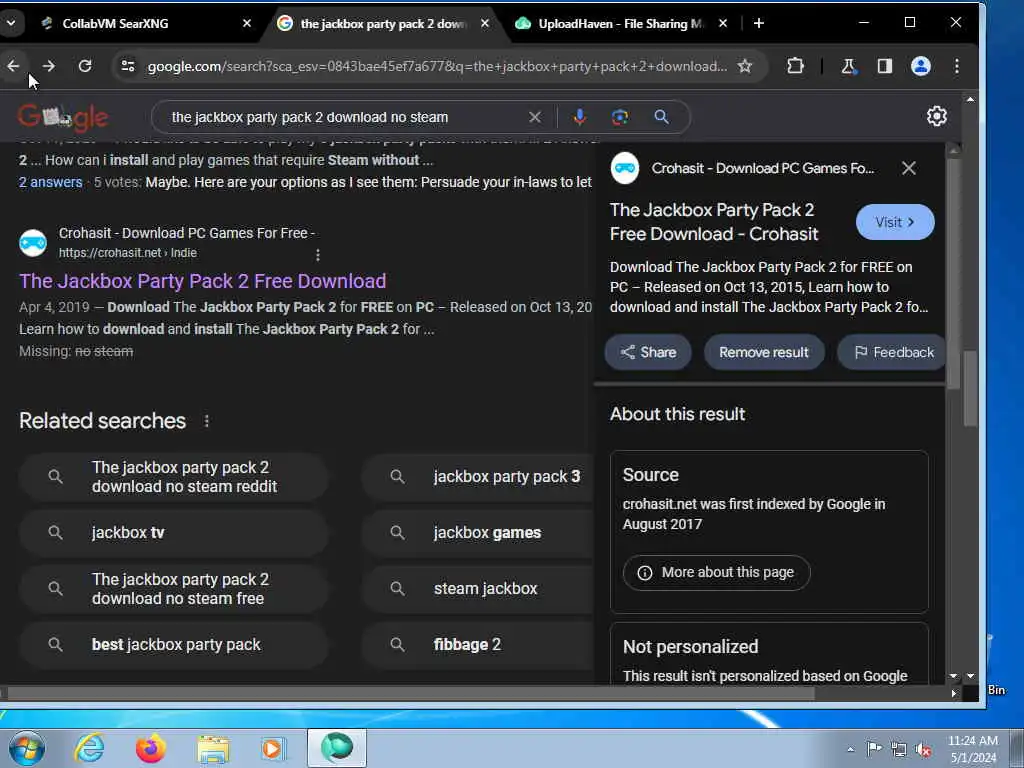This screenshot has width=1024, height=768.
Task: Open a new browser tab
Action: click(759, 24)
